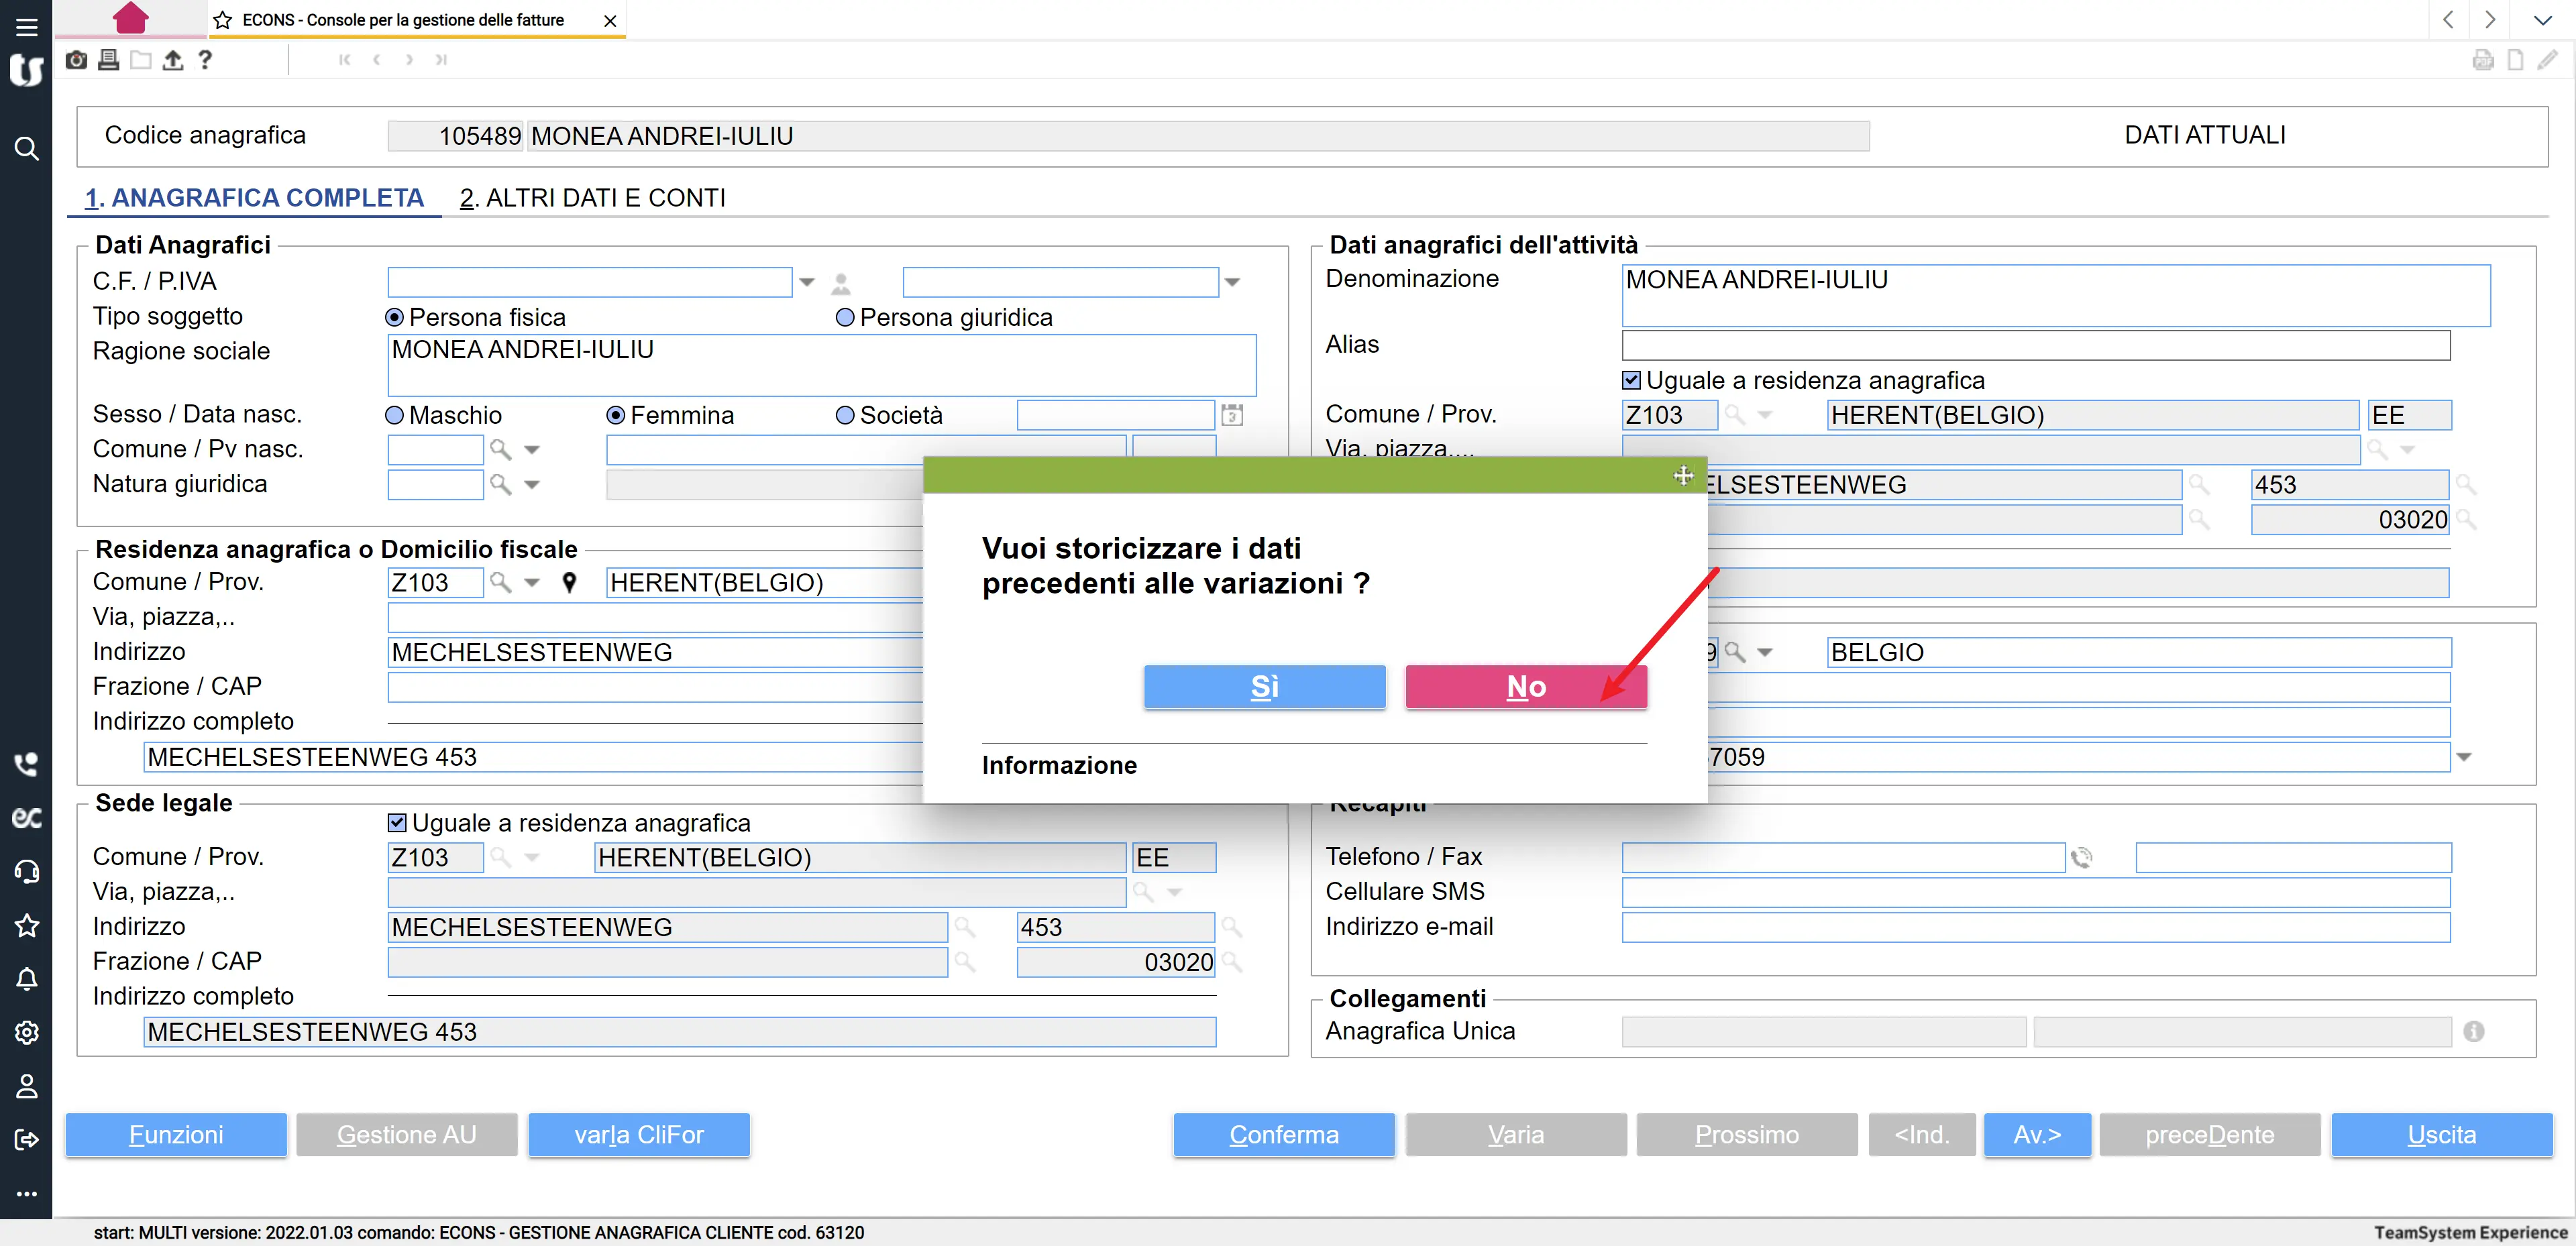Select the Persona giuridica option
Screen dimensions: 2576x1246
[845, 317]
